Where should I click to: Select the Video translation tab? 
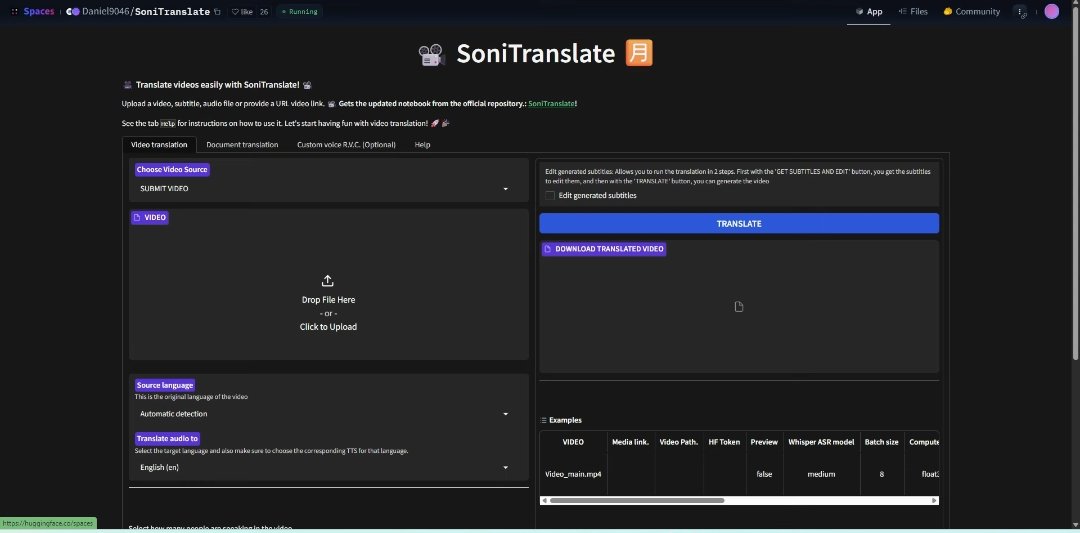159,145
